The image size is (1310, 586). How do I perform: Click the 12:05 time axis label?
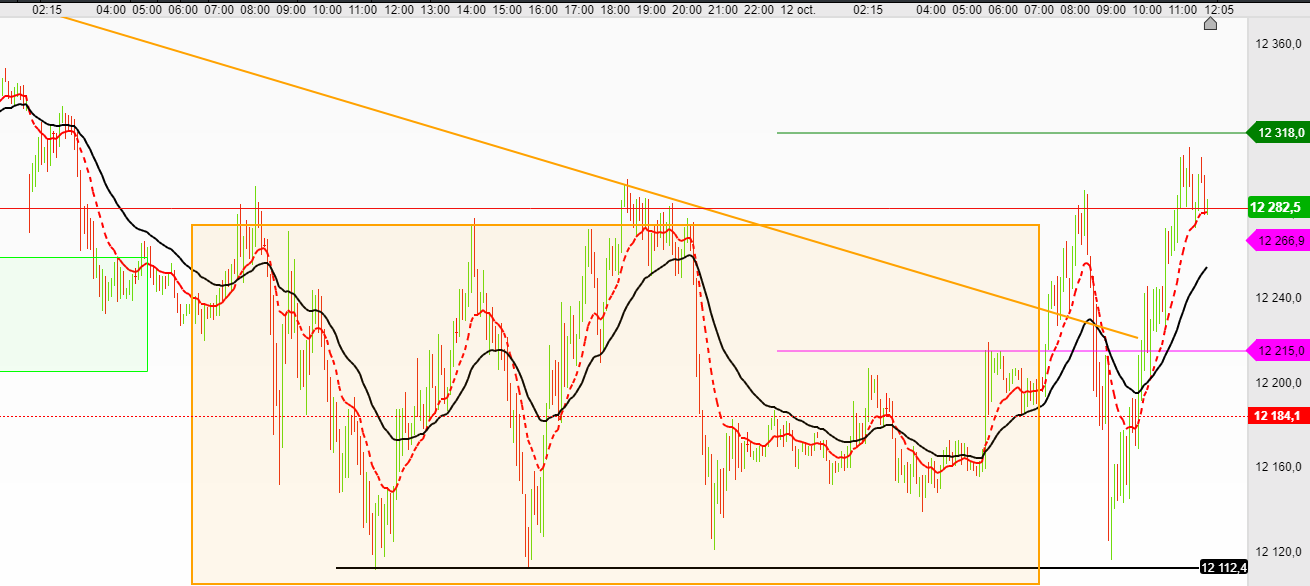[1219, 9]
